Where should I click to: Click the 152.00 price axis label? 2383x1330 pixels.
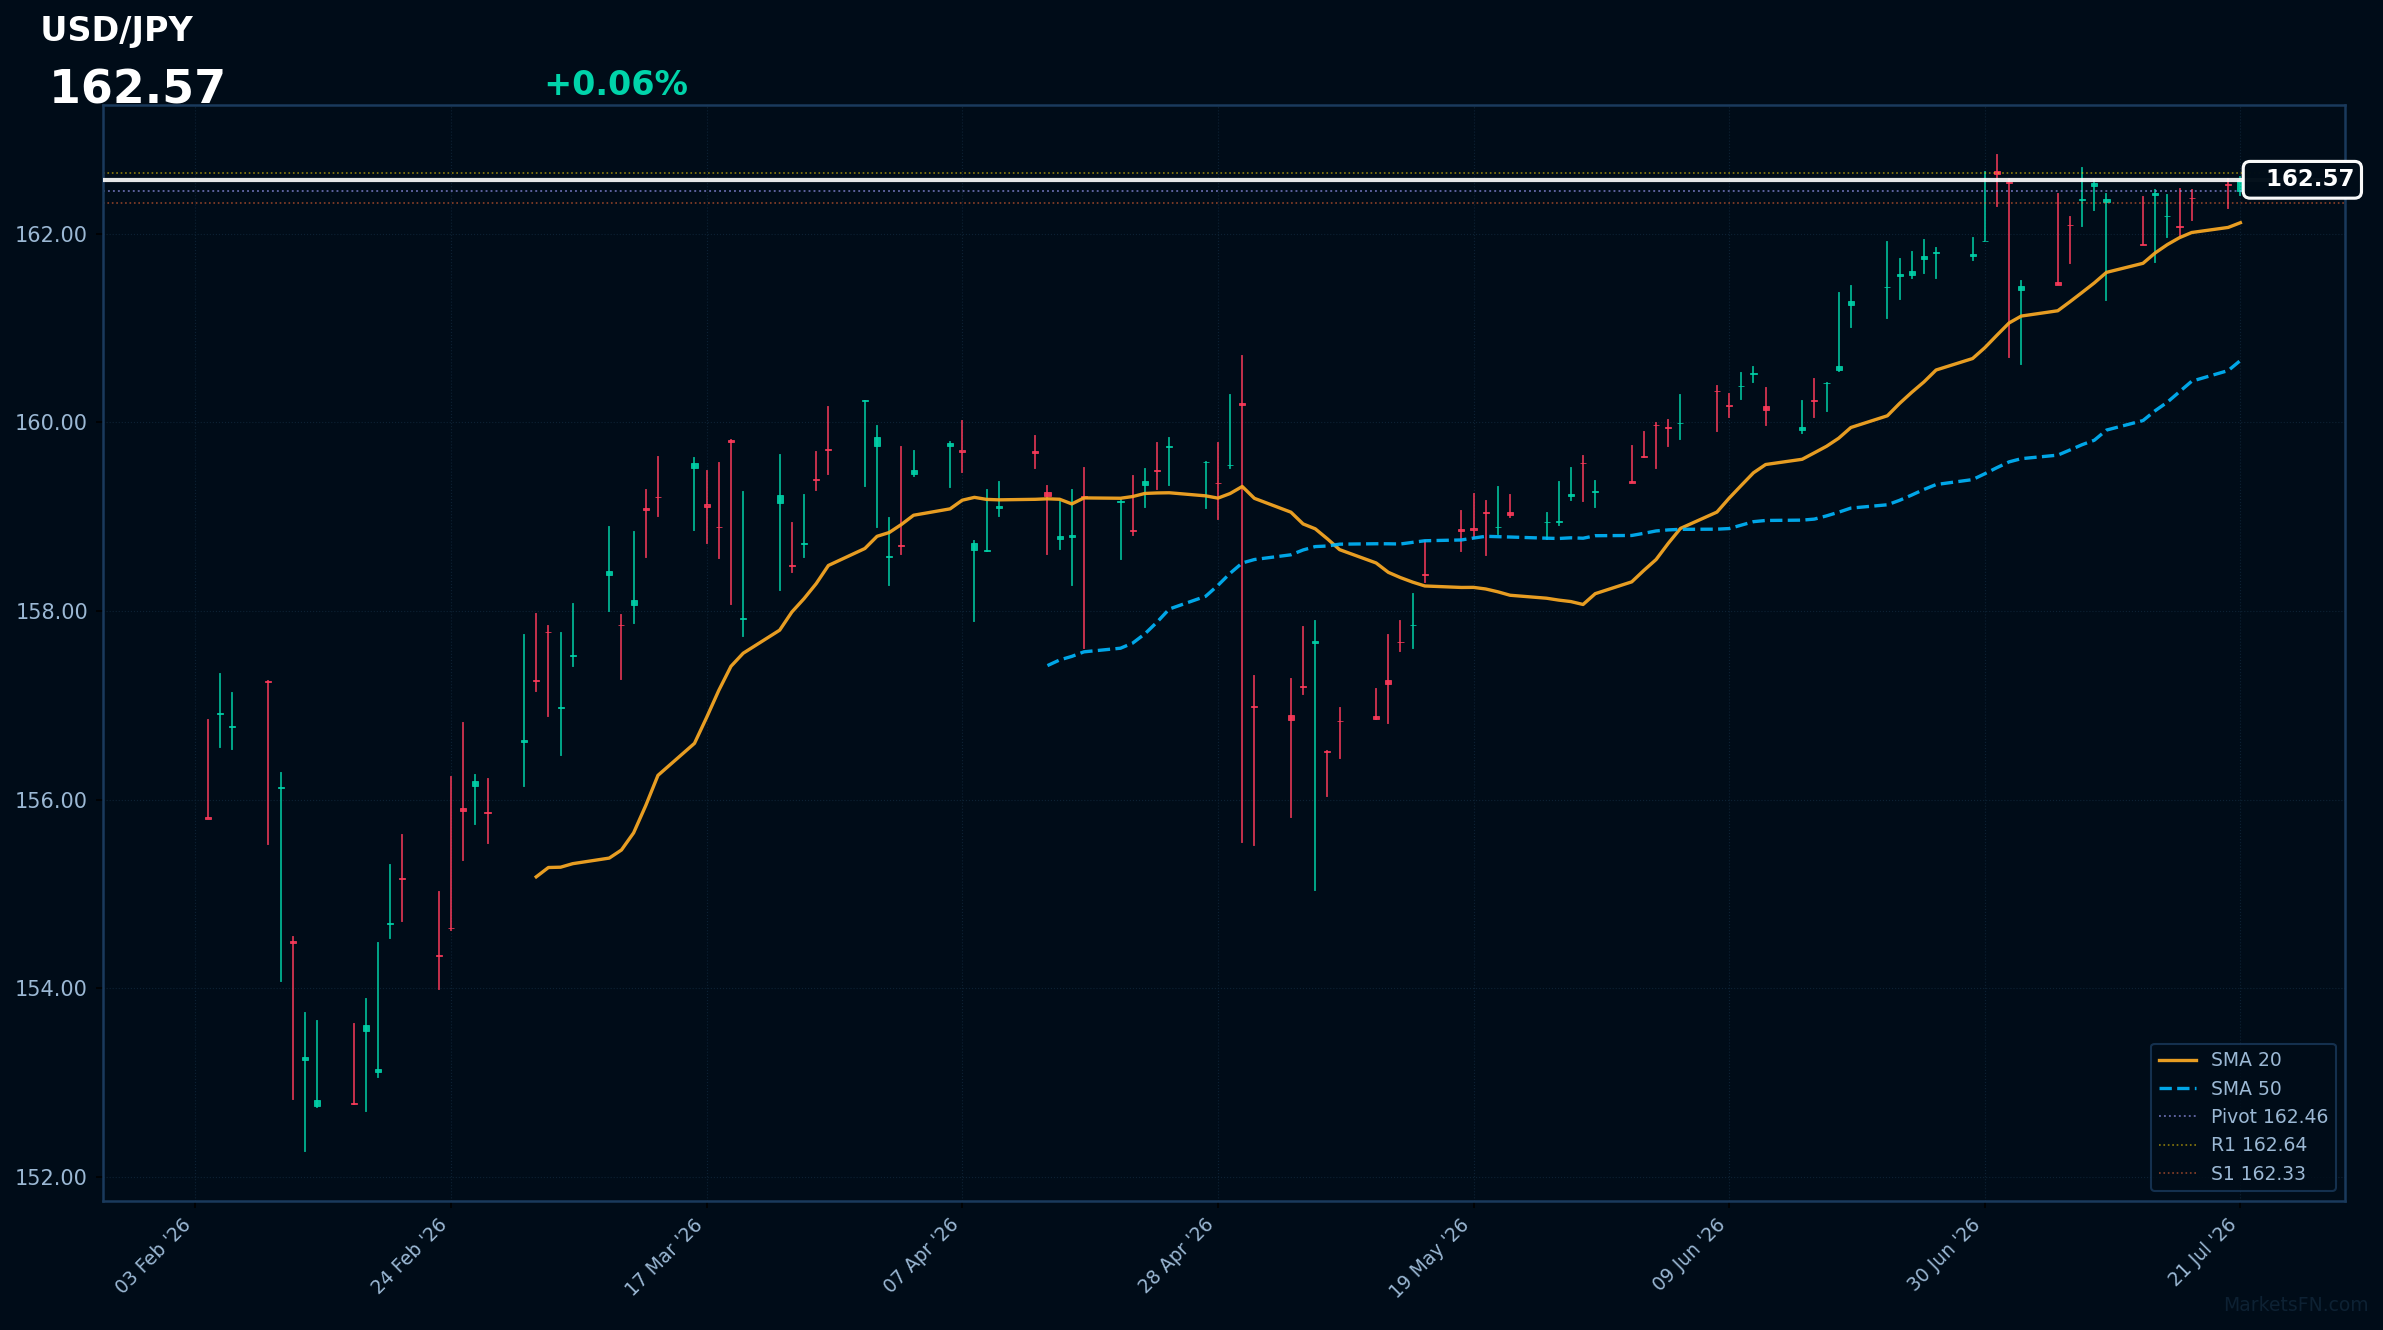pyautogui.click(x=51, y=1178)
